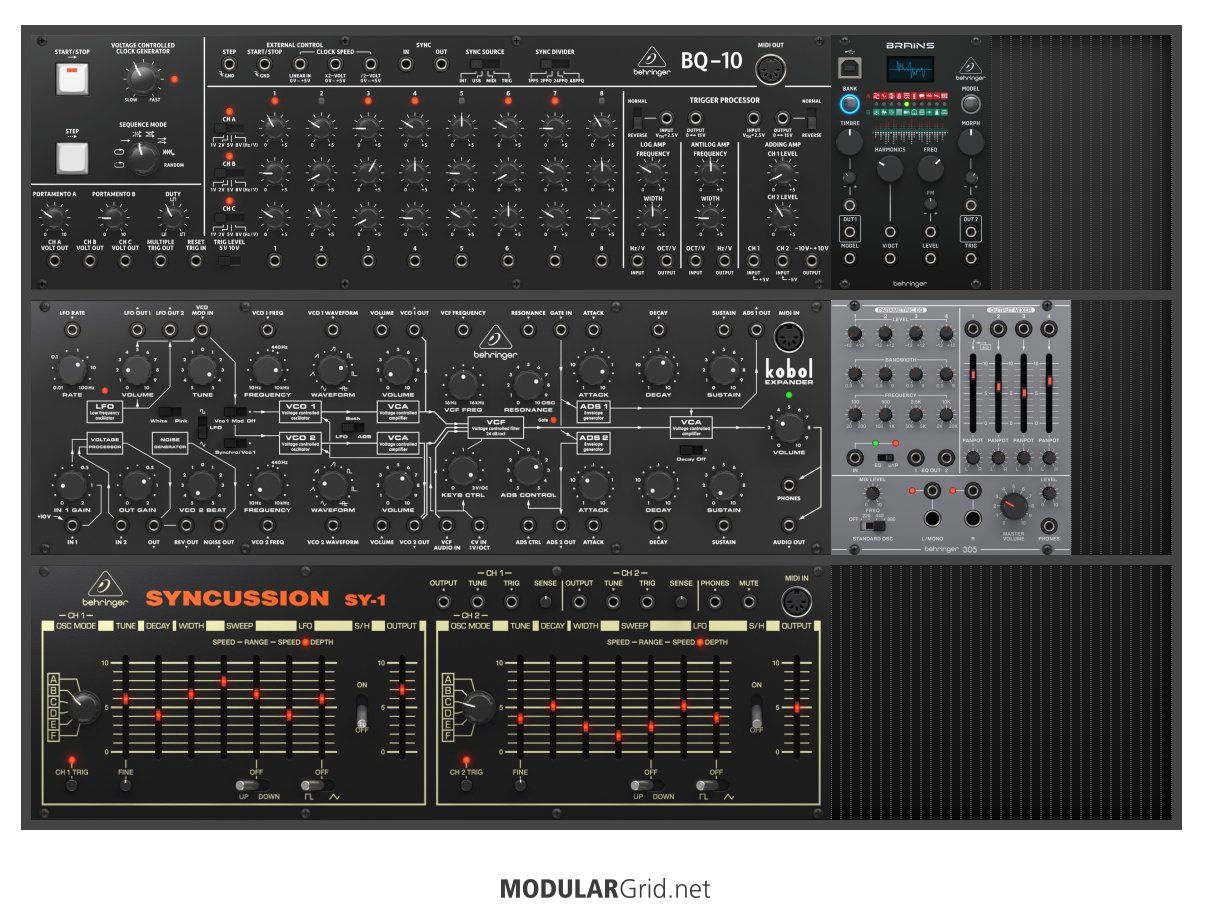Click the Syncussion CH 2 OUTPUT slider
1212x910 pixels.
coord(797,705)
